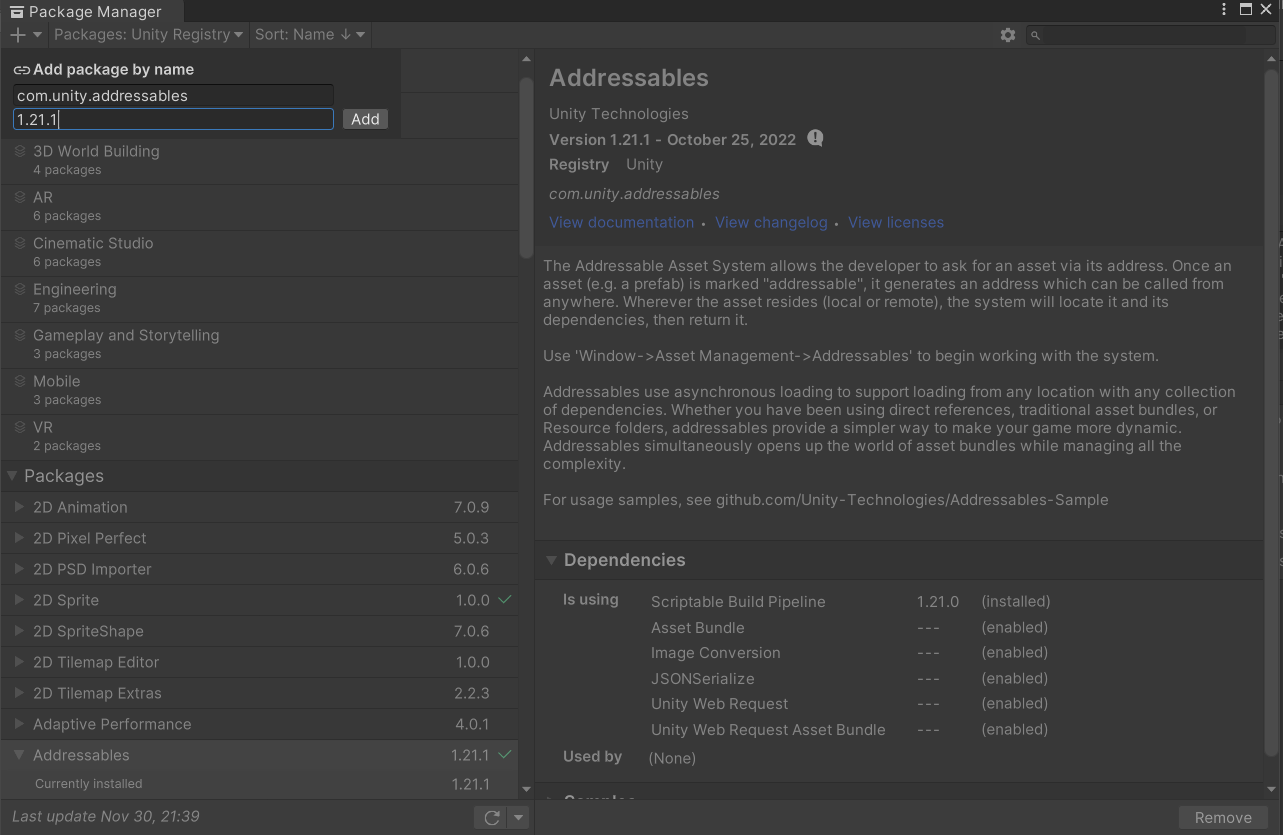The image size is (1283, 835).
Task: Open the Packages: Unity Registry dropdown
Action: coord(148,35)
